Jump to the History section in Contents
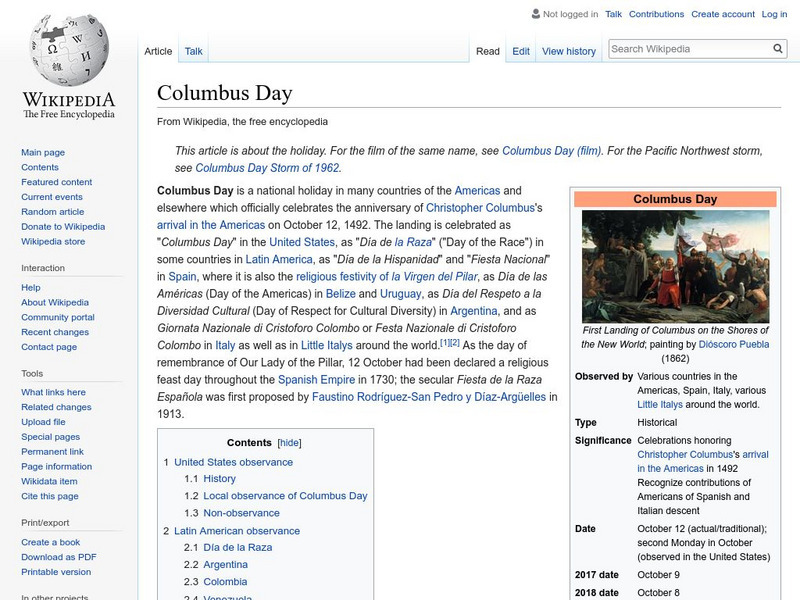Image resolution: width=800 pixels, height=600 pixels. point(219,479)
